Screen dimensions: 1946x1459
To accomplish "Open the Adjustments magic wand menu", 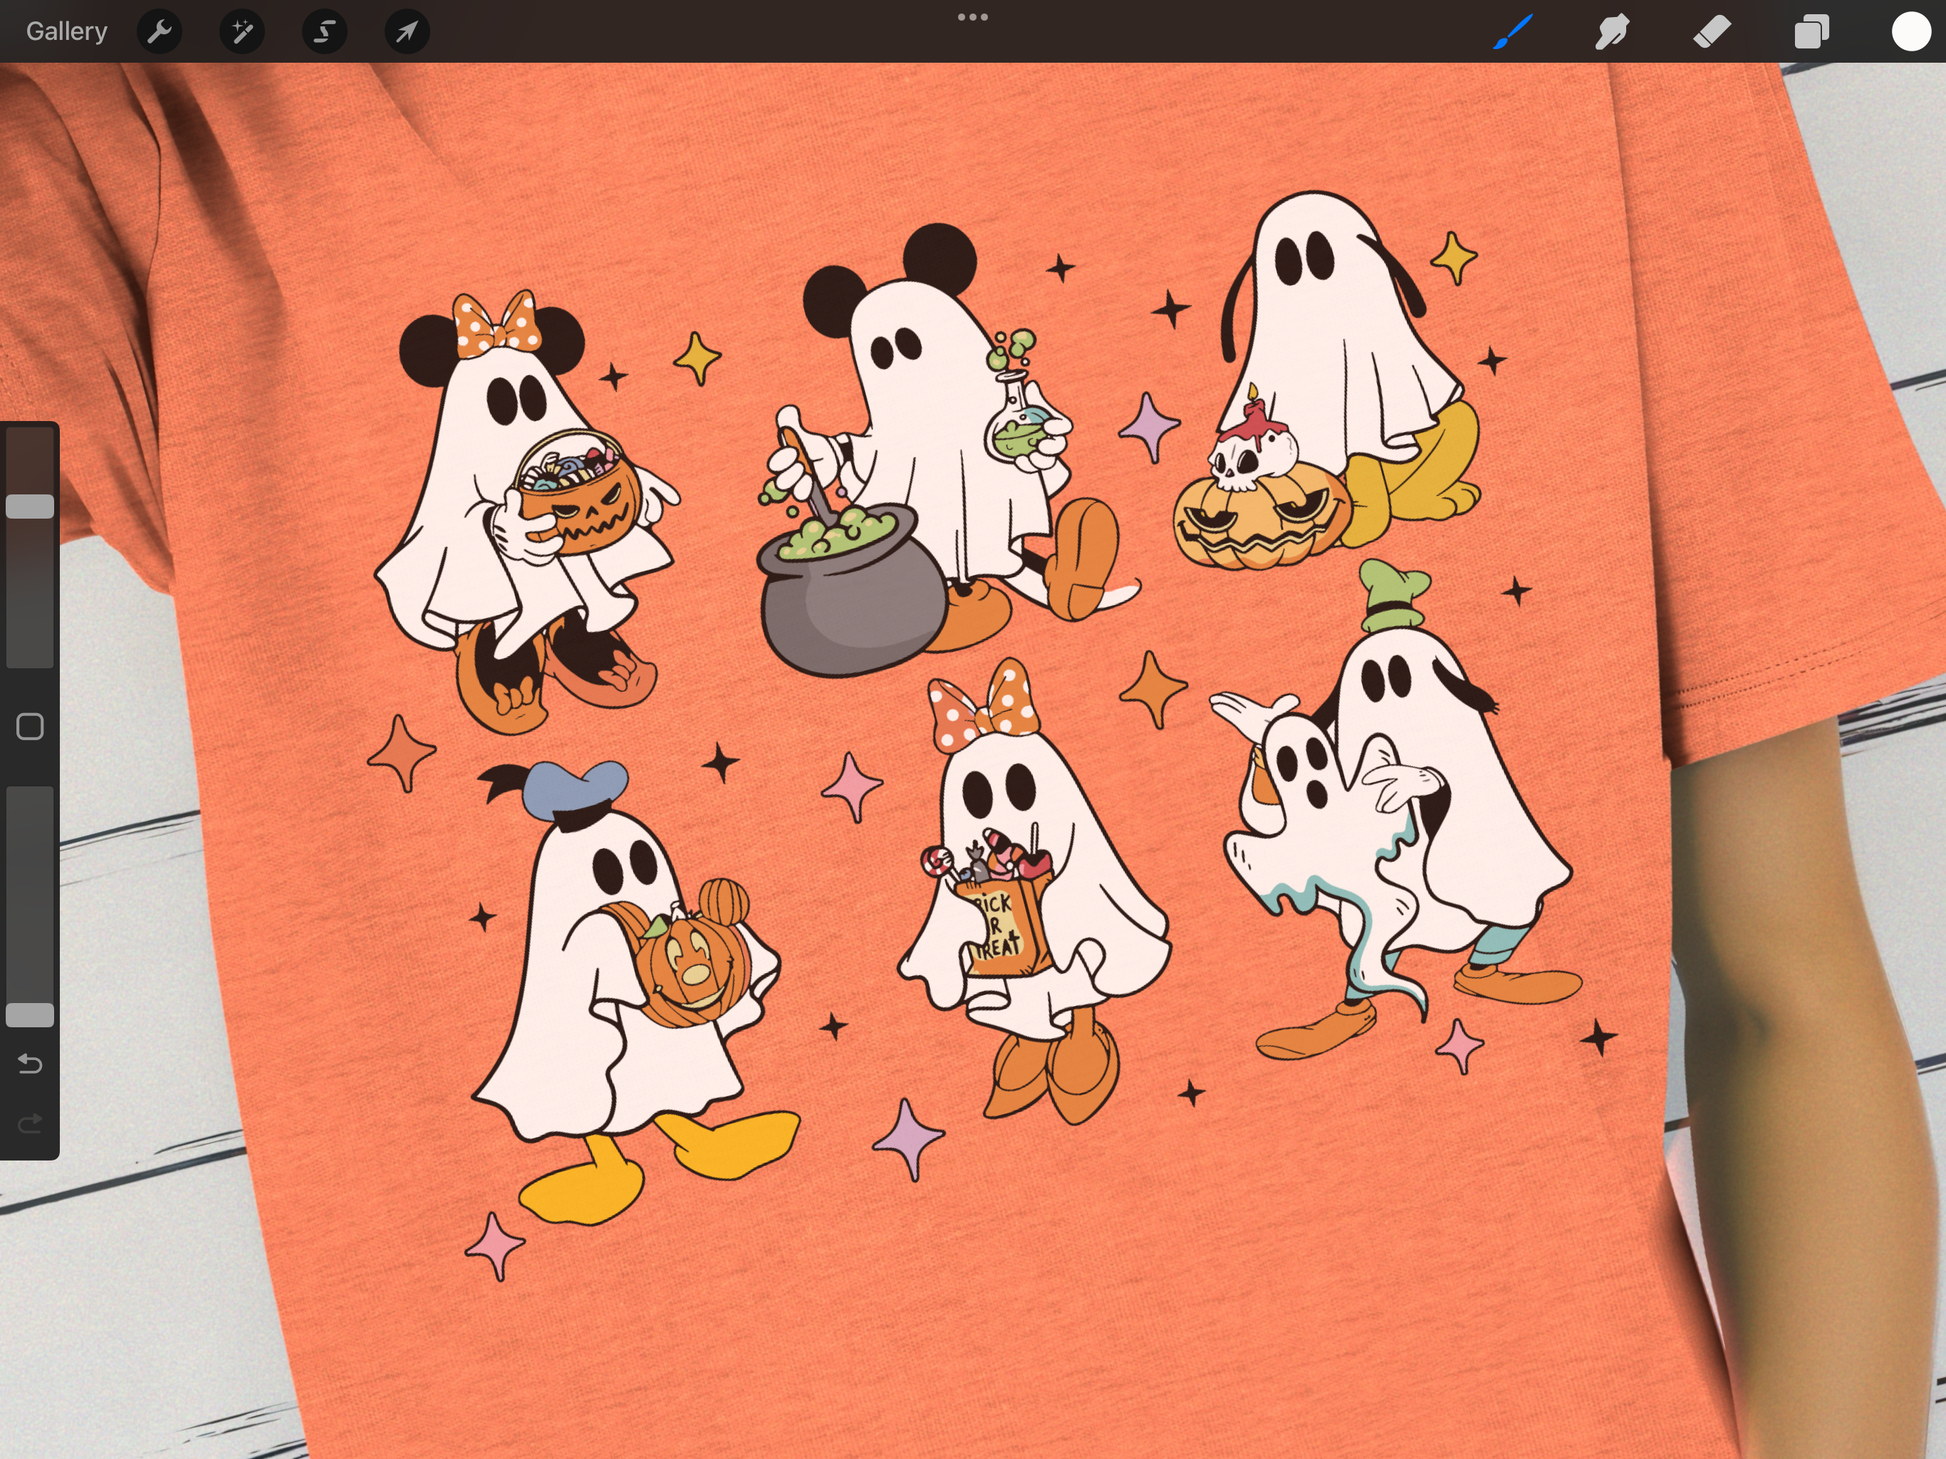I will 242,32.
